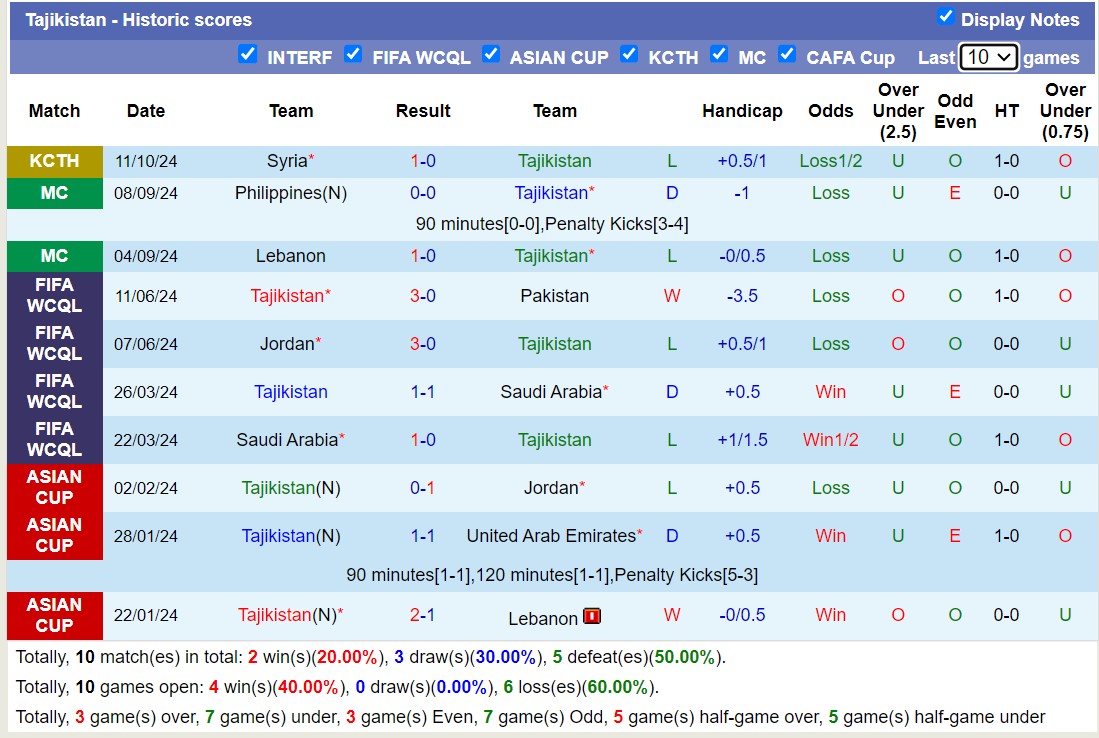Screen dimensions: 1099x738
Task: Open the Pakistan team link
Action: [554, 296]
